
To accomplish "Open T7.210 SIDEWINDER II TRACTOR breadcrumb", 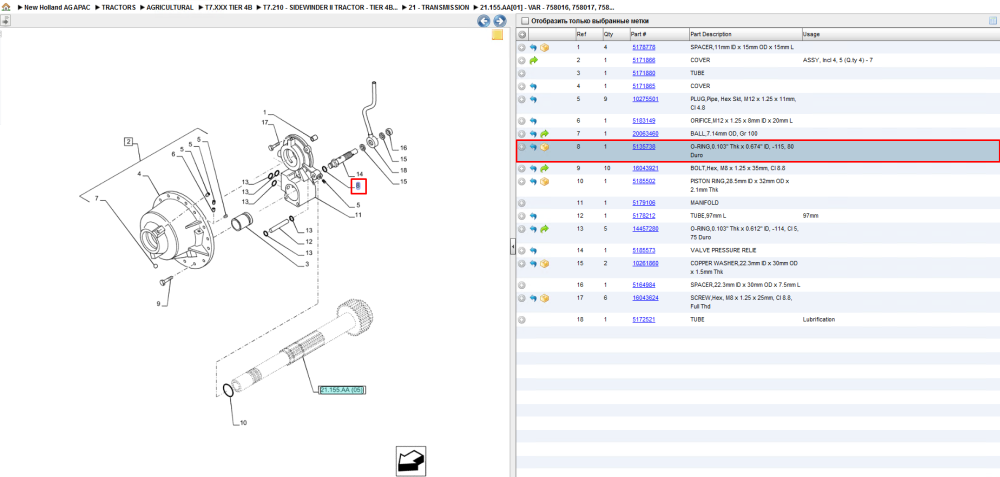I will pyautogui.click(x=331, y=7).
